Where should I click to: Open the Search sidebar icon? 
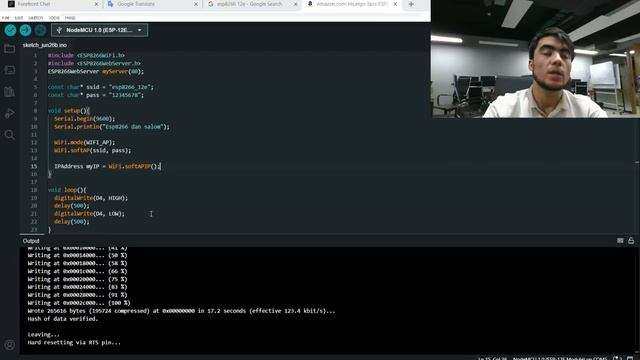pyautogui.click(x=9, y=135)
